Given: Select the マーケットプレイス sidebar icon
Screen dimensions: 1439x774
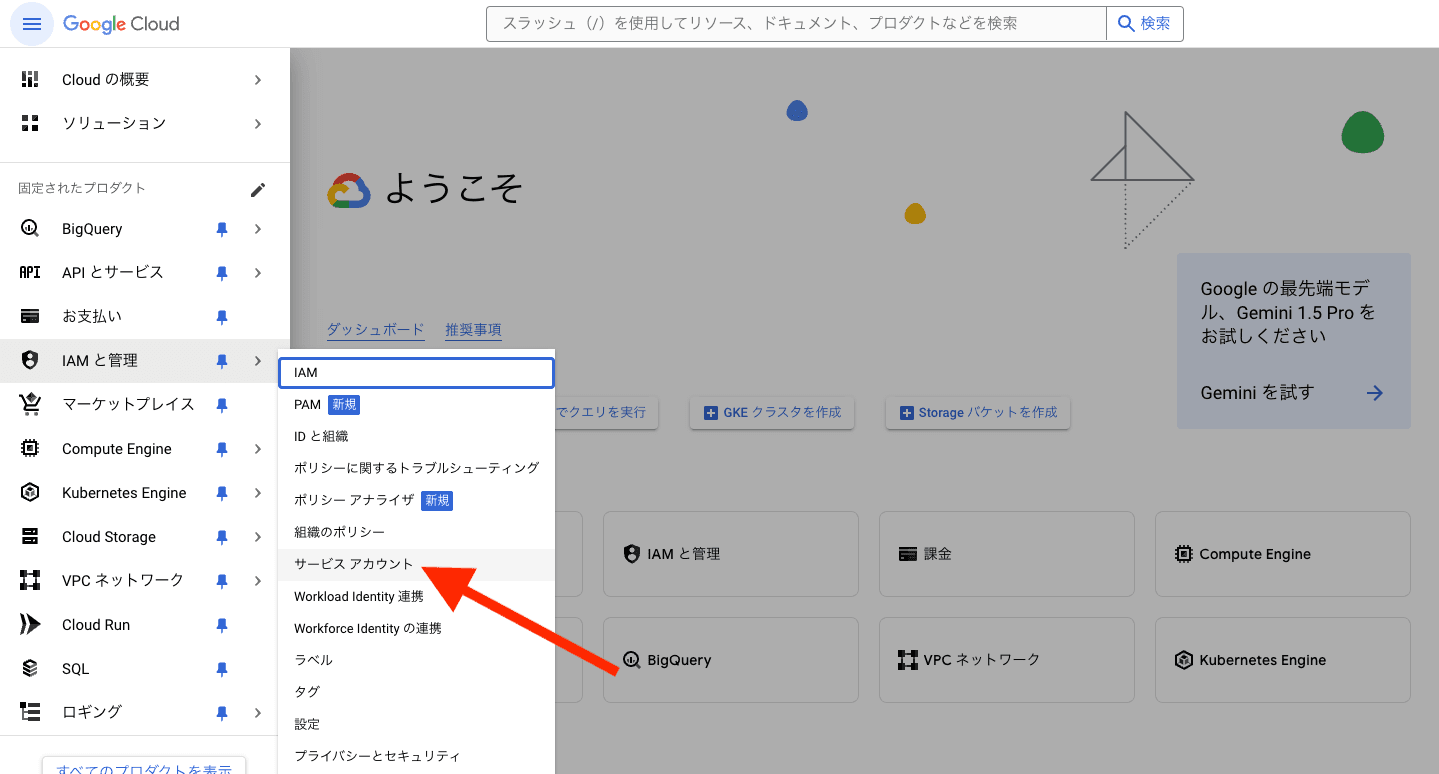Looking at the screenshot, I should pyautogui.click(x=28, y=404).
